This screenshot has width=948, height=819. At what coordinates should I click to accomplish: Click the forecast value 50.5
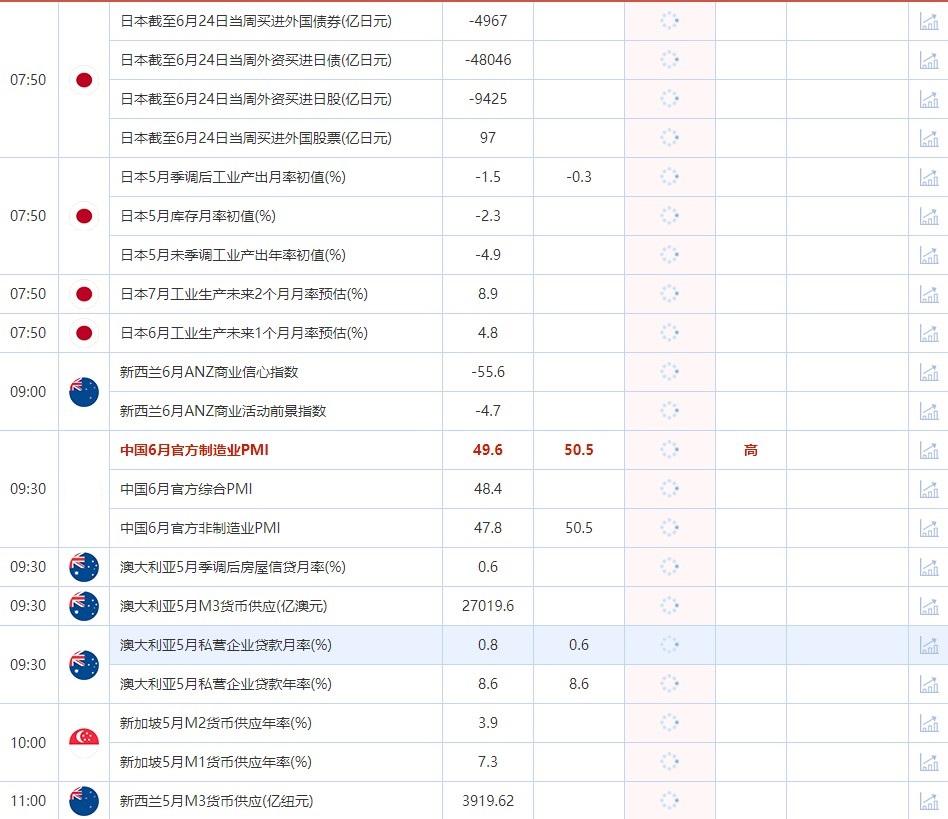point(578,450)
